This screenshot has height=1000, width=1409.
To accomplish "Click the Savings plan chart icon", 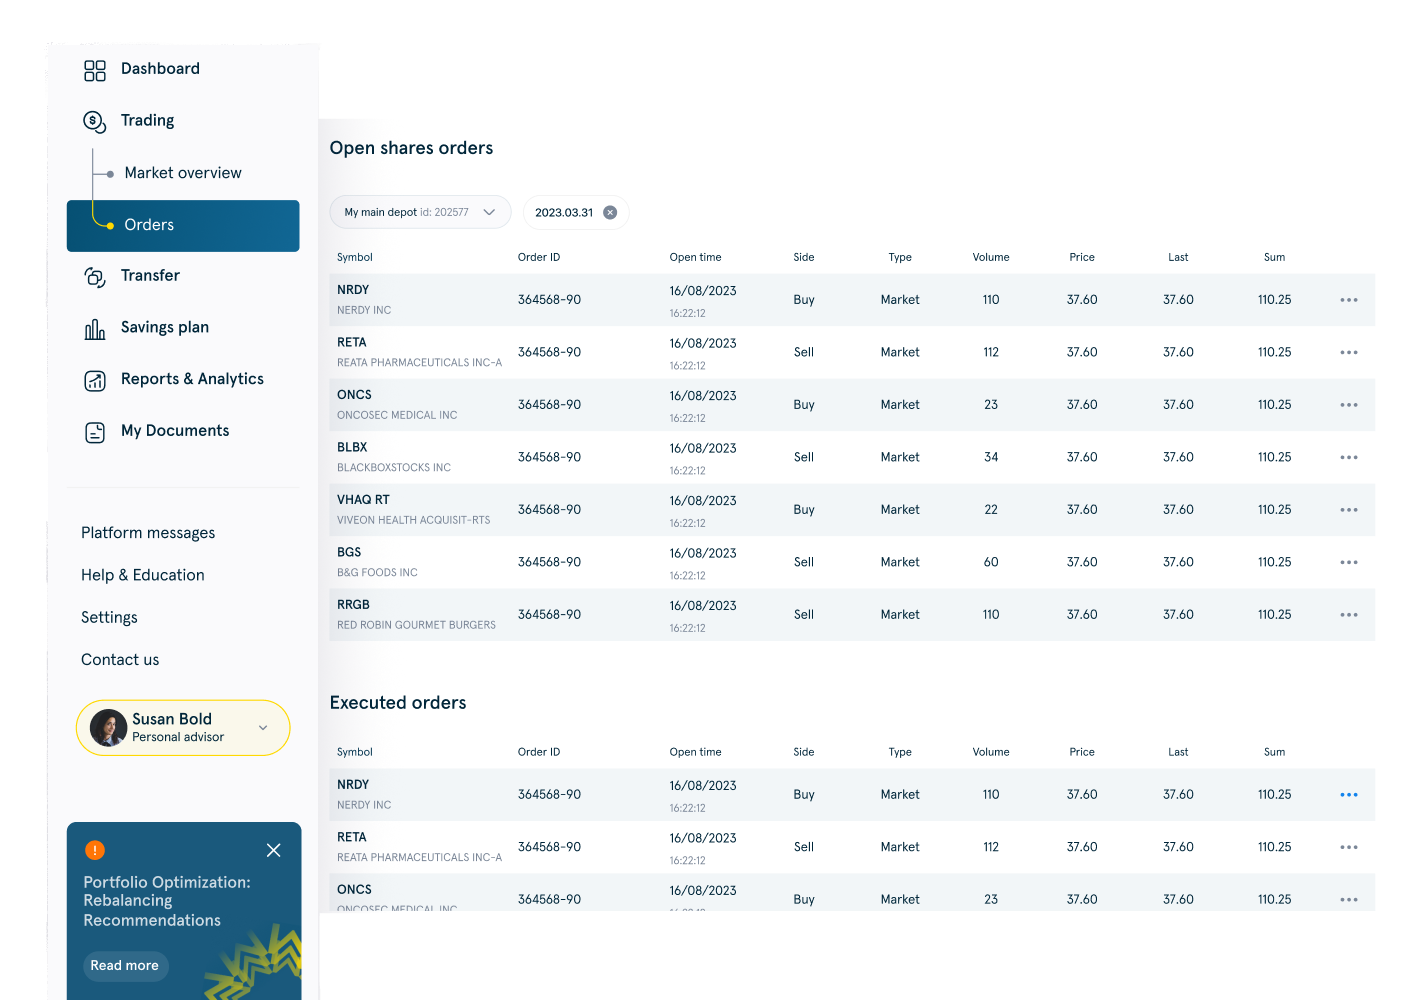I will point(95,329).
